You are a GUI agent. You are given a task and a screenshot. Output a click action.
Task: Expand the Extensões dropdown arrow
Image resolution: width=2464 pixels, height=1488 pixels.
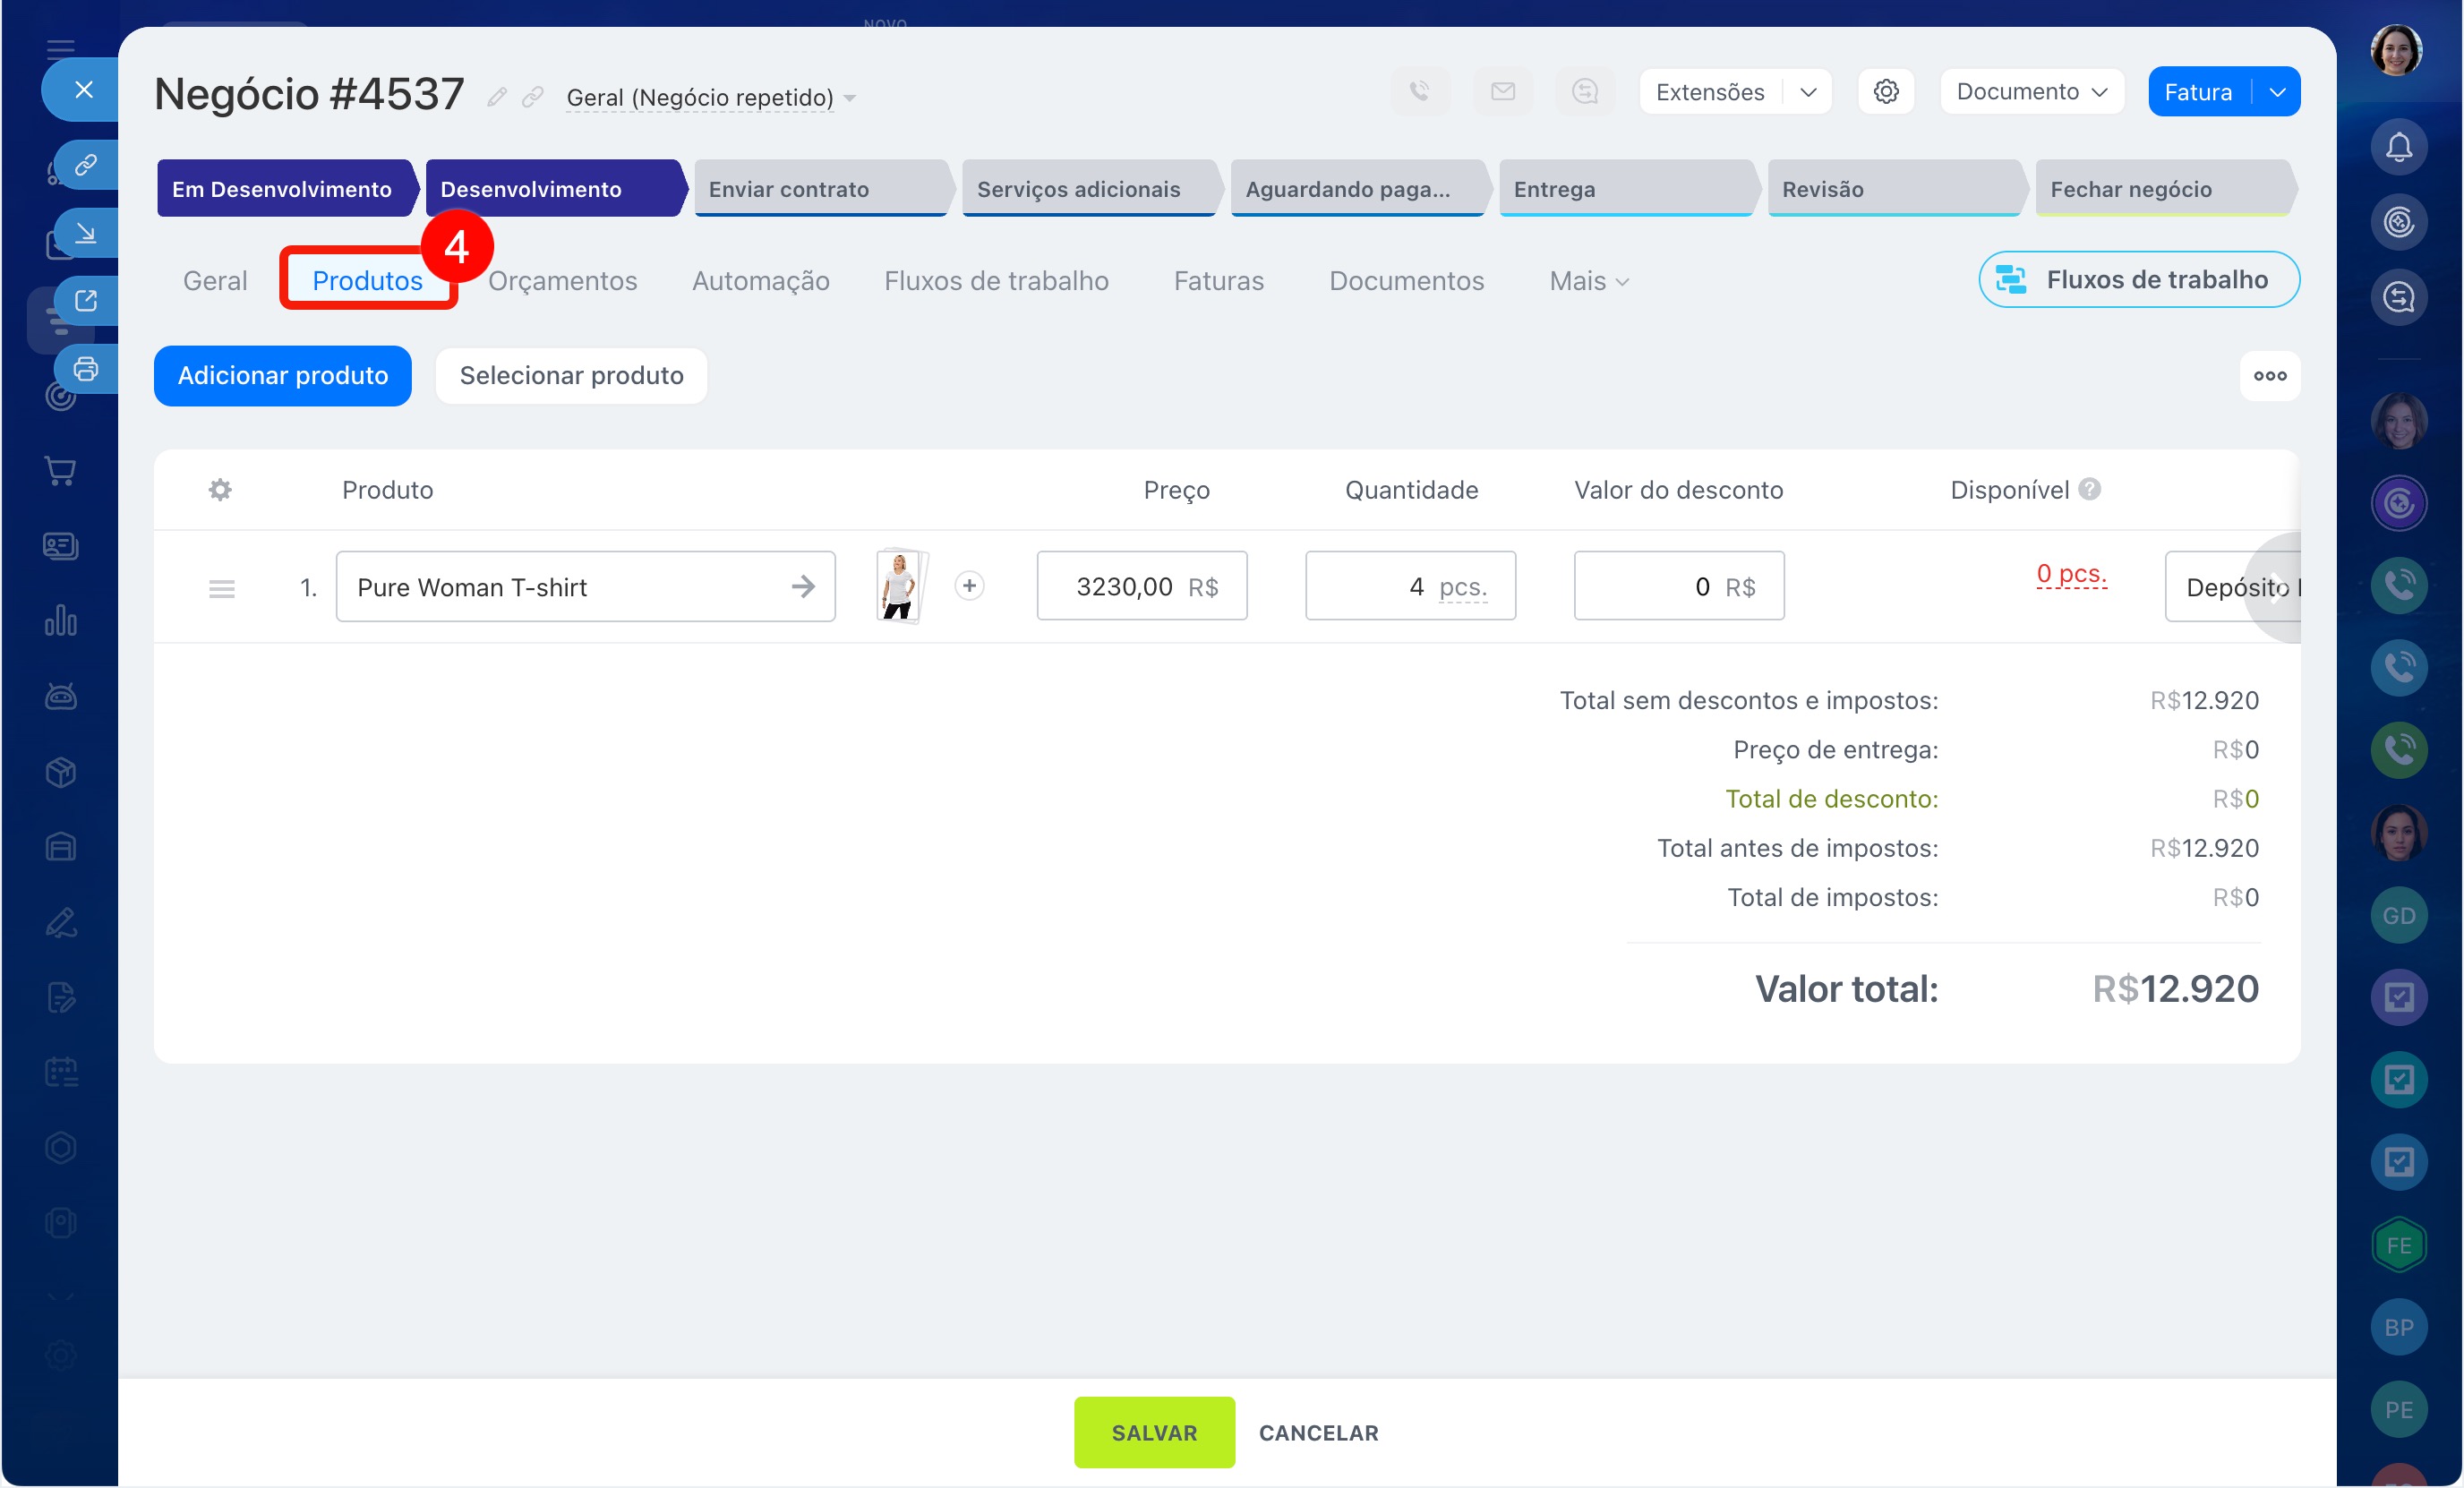(x=1808, y=92)
